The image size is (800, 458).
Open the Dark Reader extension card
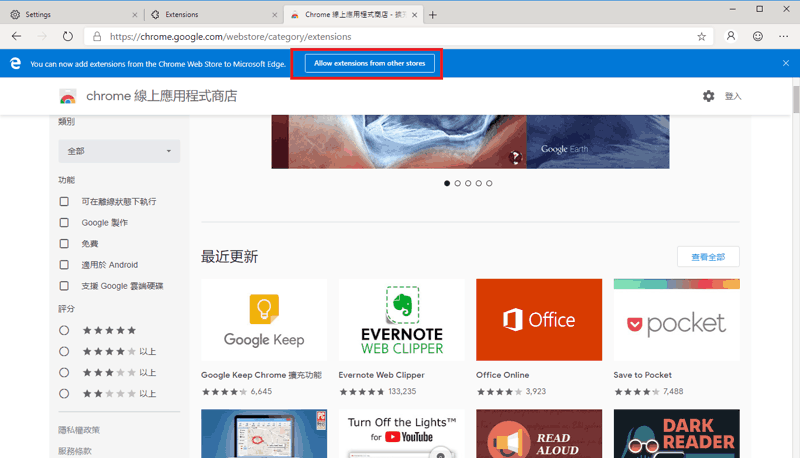coord(677,434)
